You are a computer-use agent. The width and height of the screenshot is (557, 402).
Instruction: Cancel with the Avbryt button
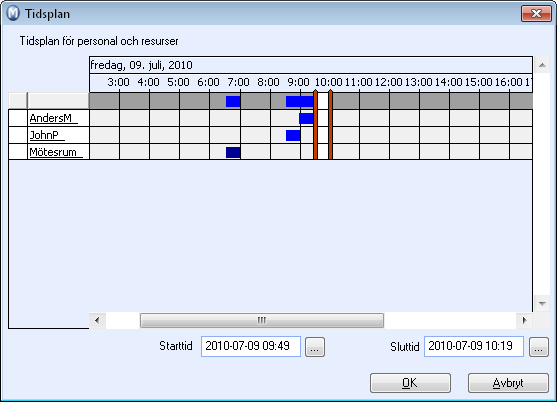coord(508,383)
